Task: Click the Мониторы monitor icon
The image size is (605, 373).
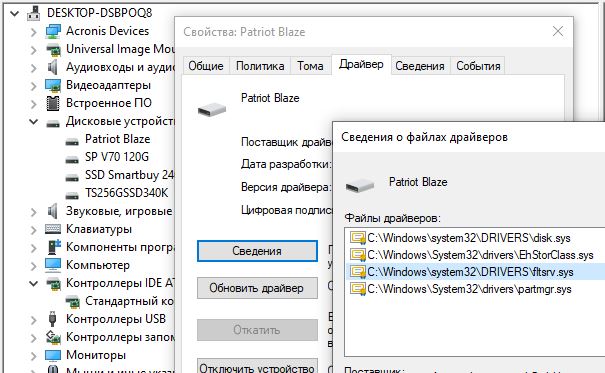Action: tap(53, 355)
